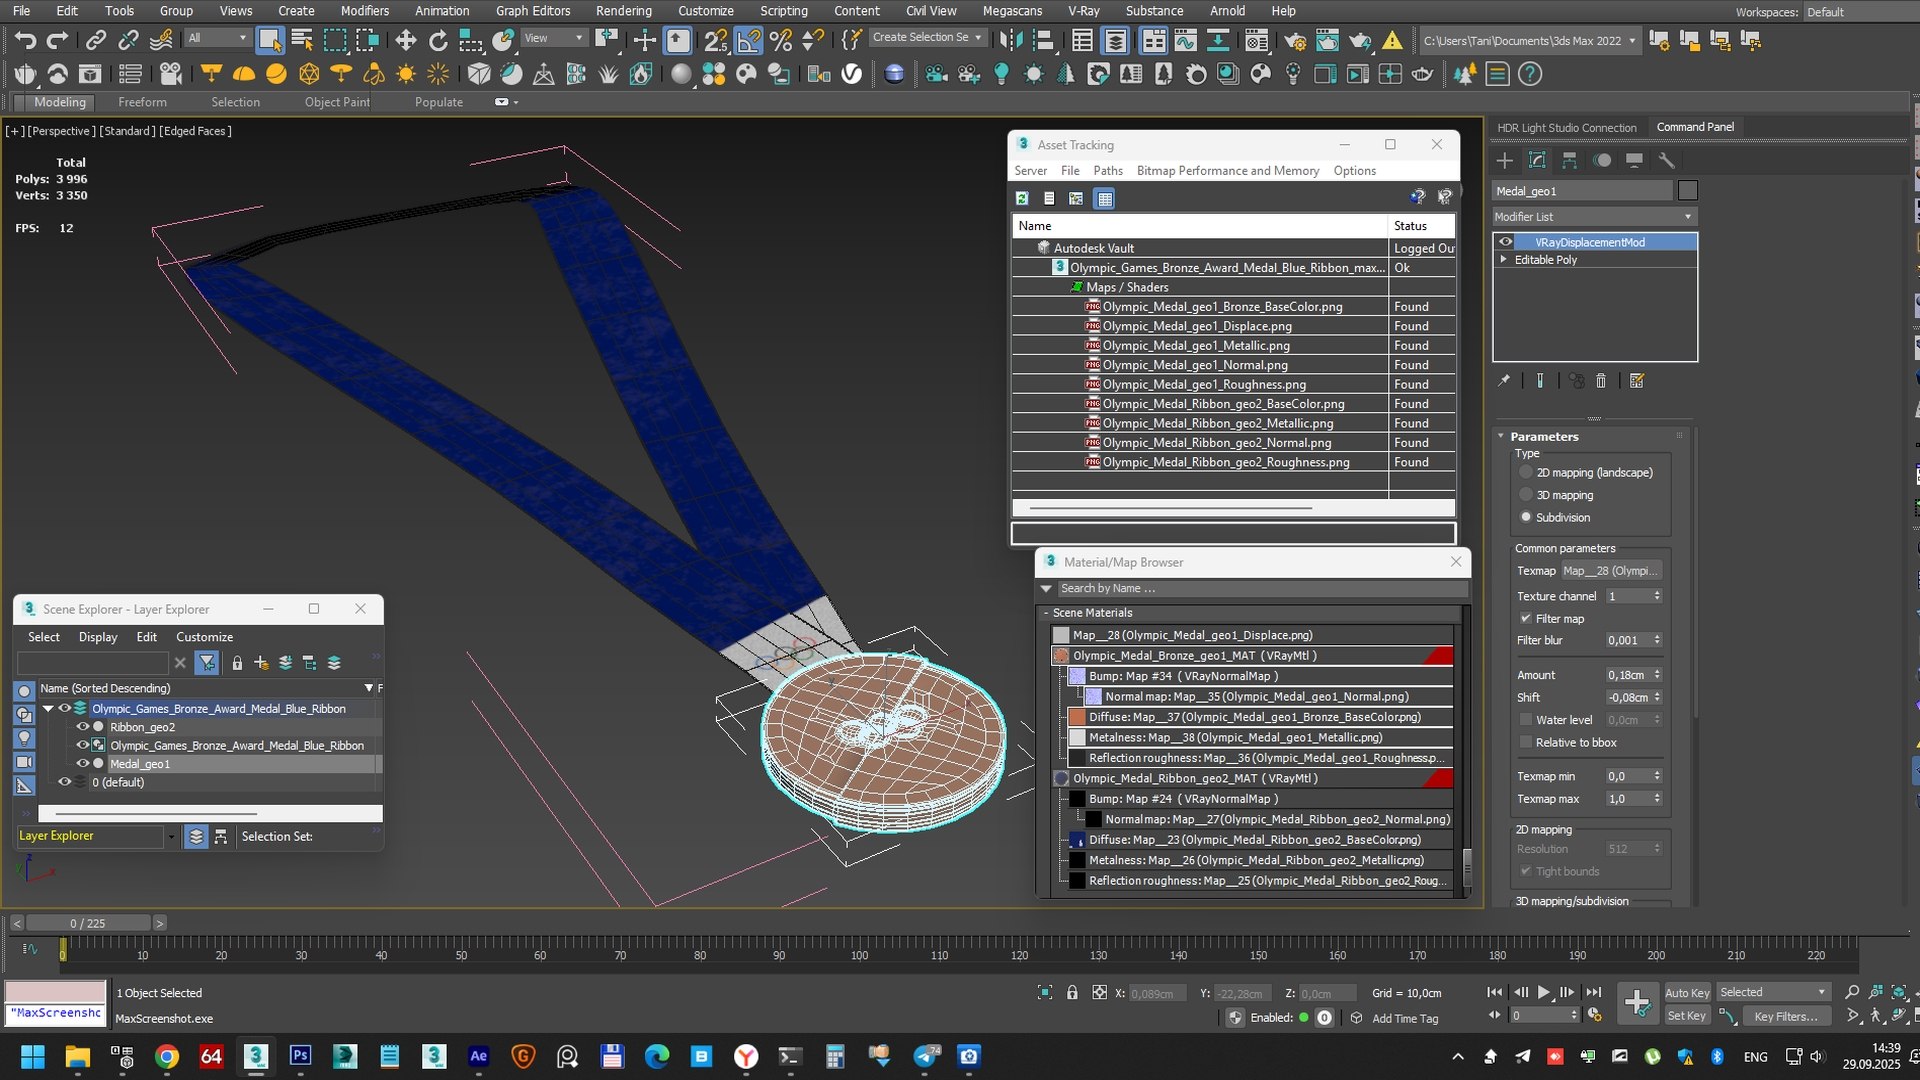This screenshot has height=1080, width=1920.
Task: Hide Ribbon_geo2 using its eye icon
Action: tap(83, 727)
